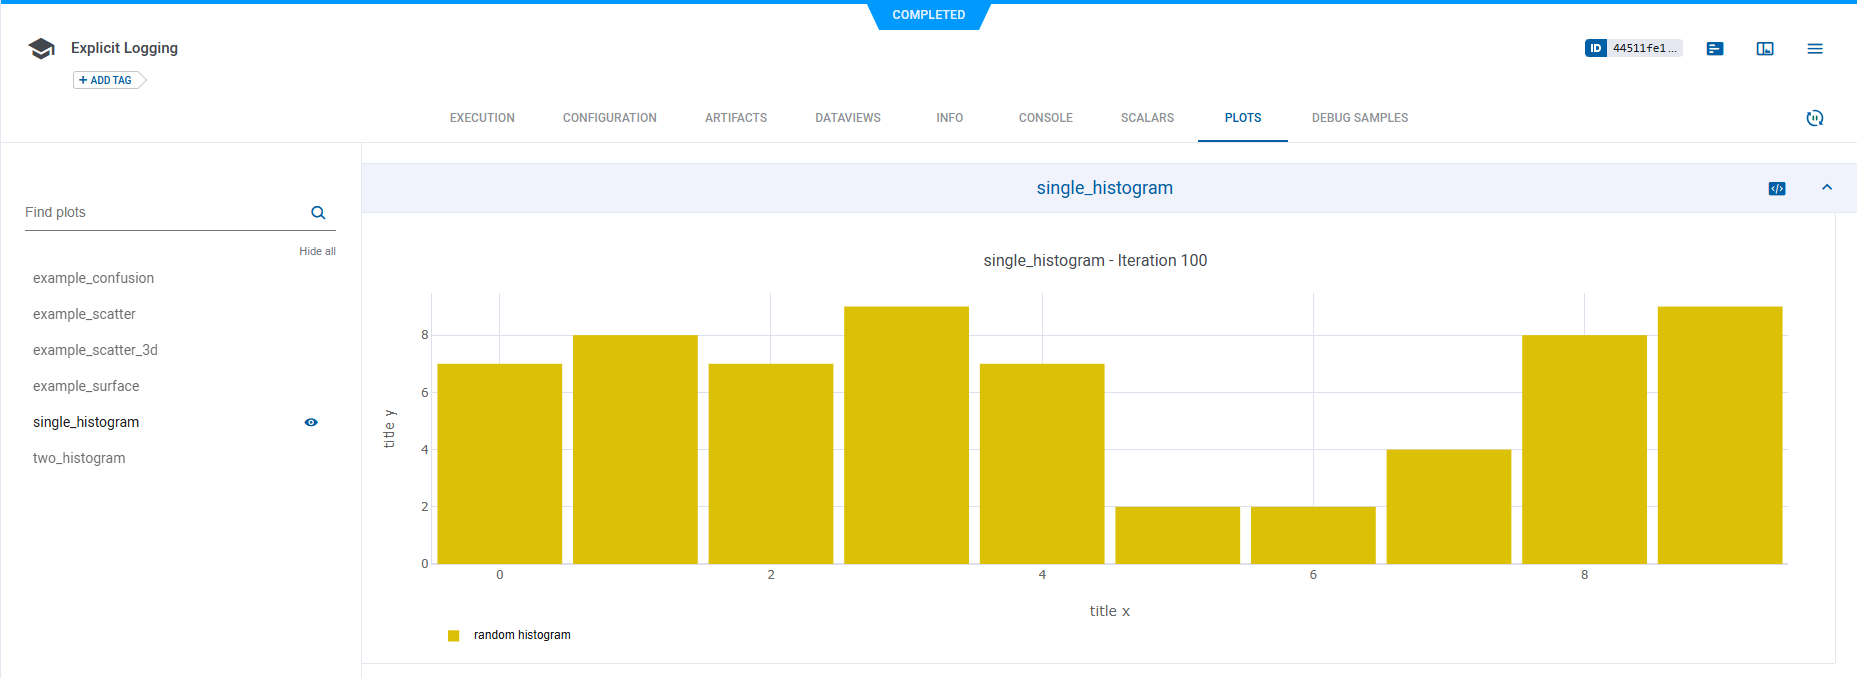Screen dimensions: 1857x678
Task: Click the experiment graduation cap icon
Action: [41, 48]
